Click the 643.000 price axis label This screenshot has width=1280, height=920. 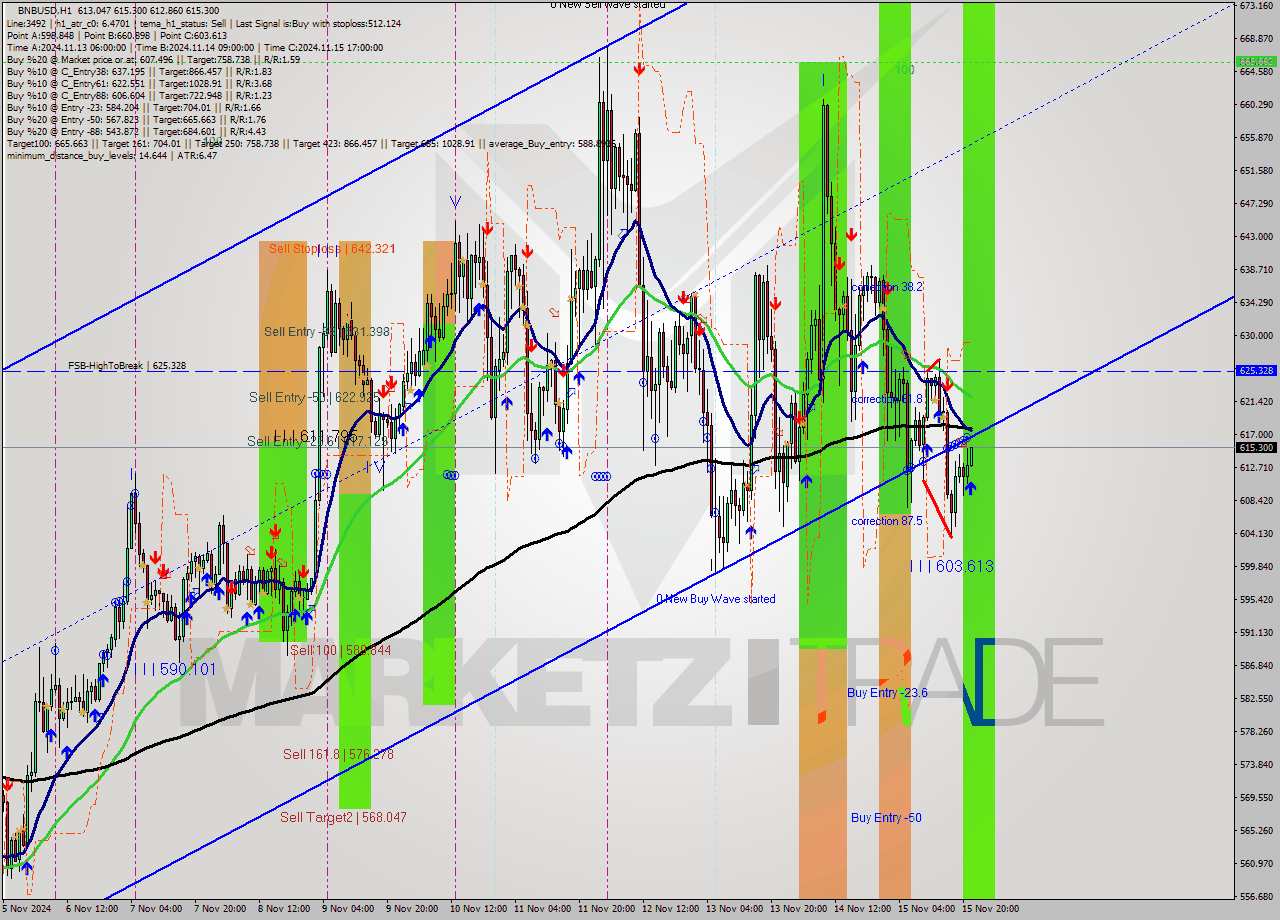pyautogui.click(x=1256, y=236)
